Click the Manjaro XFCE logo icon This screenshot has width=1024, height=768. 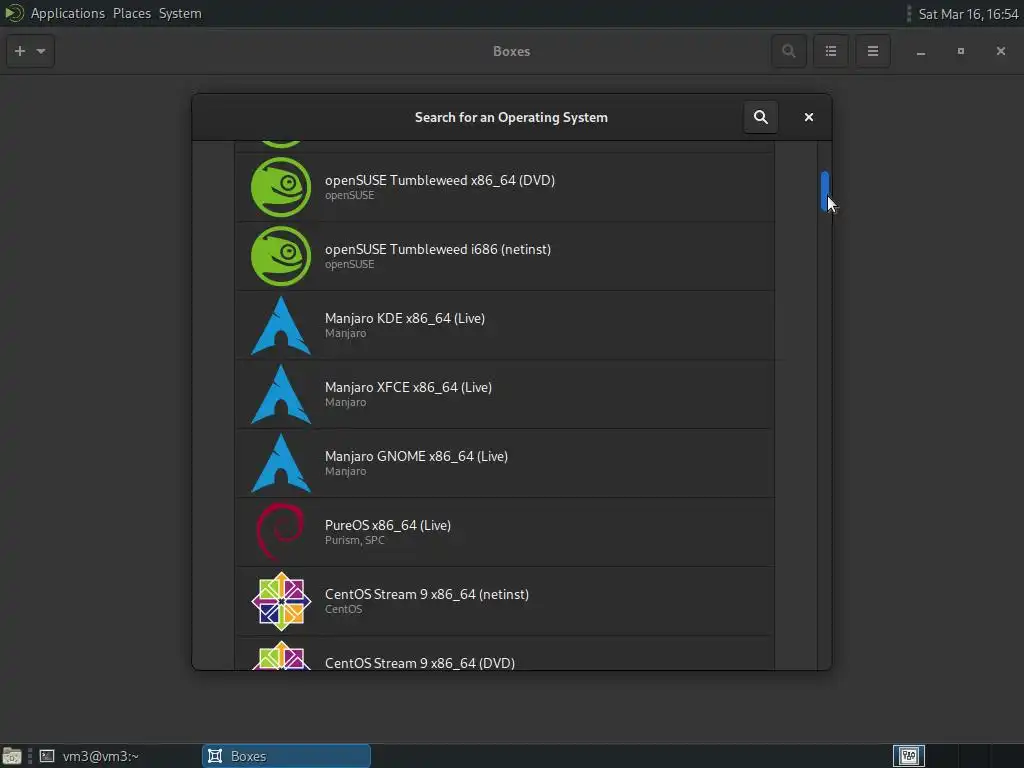[x=281, y=394]
